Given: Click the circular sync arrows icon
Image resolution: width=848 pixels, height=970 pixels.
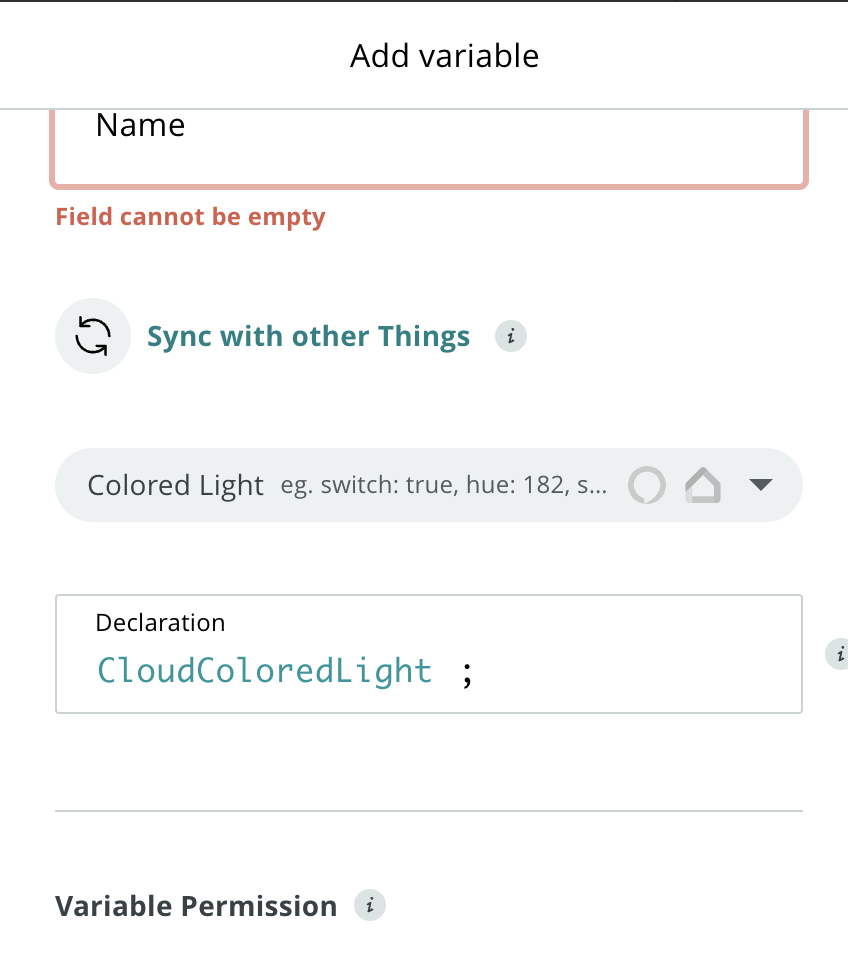Looking at the screenshot, I should pyautogui.click(x=92, y=336).
